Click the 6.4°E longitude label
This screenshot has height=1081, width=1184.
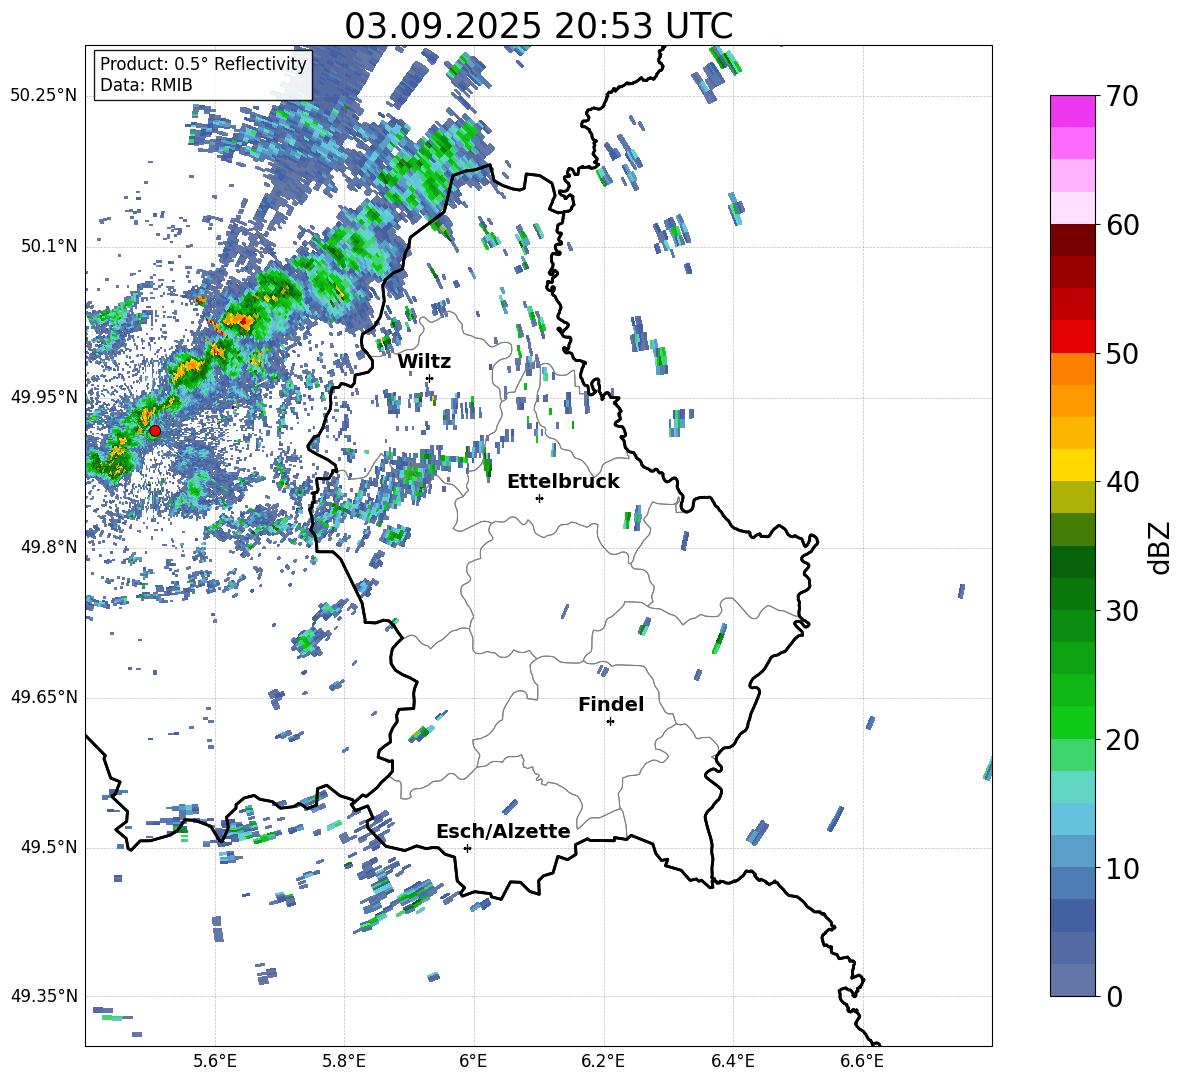(x=732, y=1061)
